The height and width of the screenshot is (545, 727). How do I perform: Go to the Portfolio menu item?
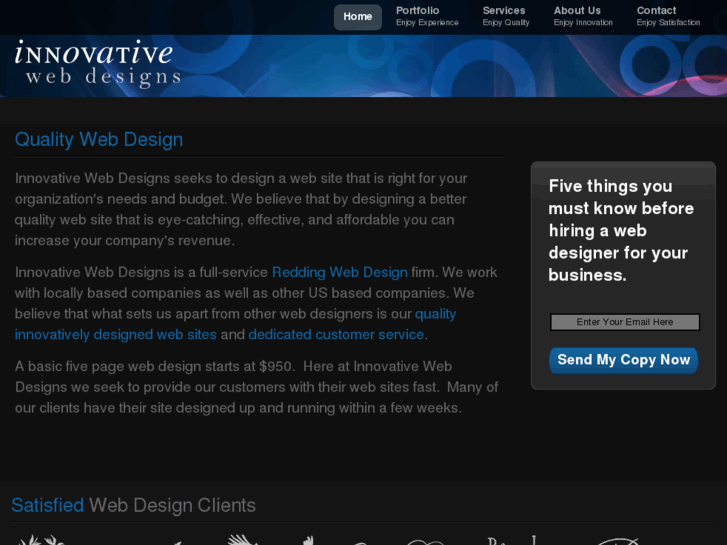click(x=427, y=16)
